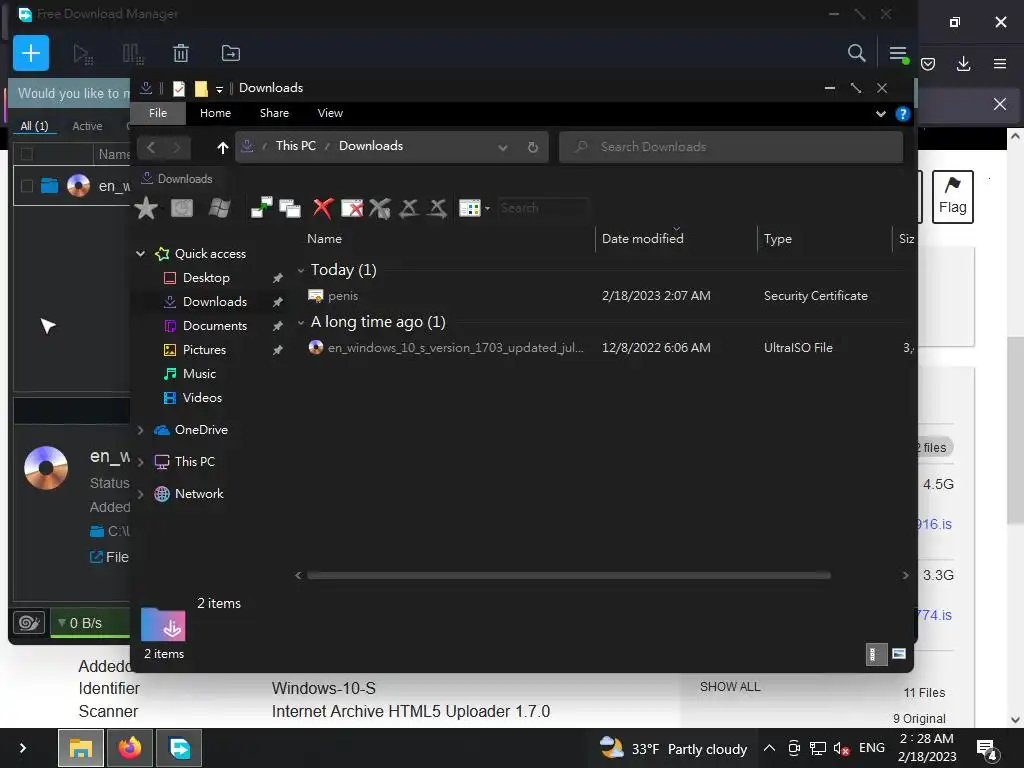The width and height of the screenshot is (1024, 768).
Task: Click the Pocket icon in the browser toolbar
Action: click(927, 63)
